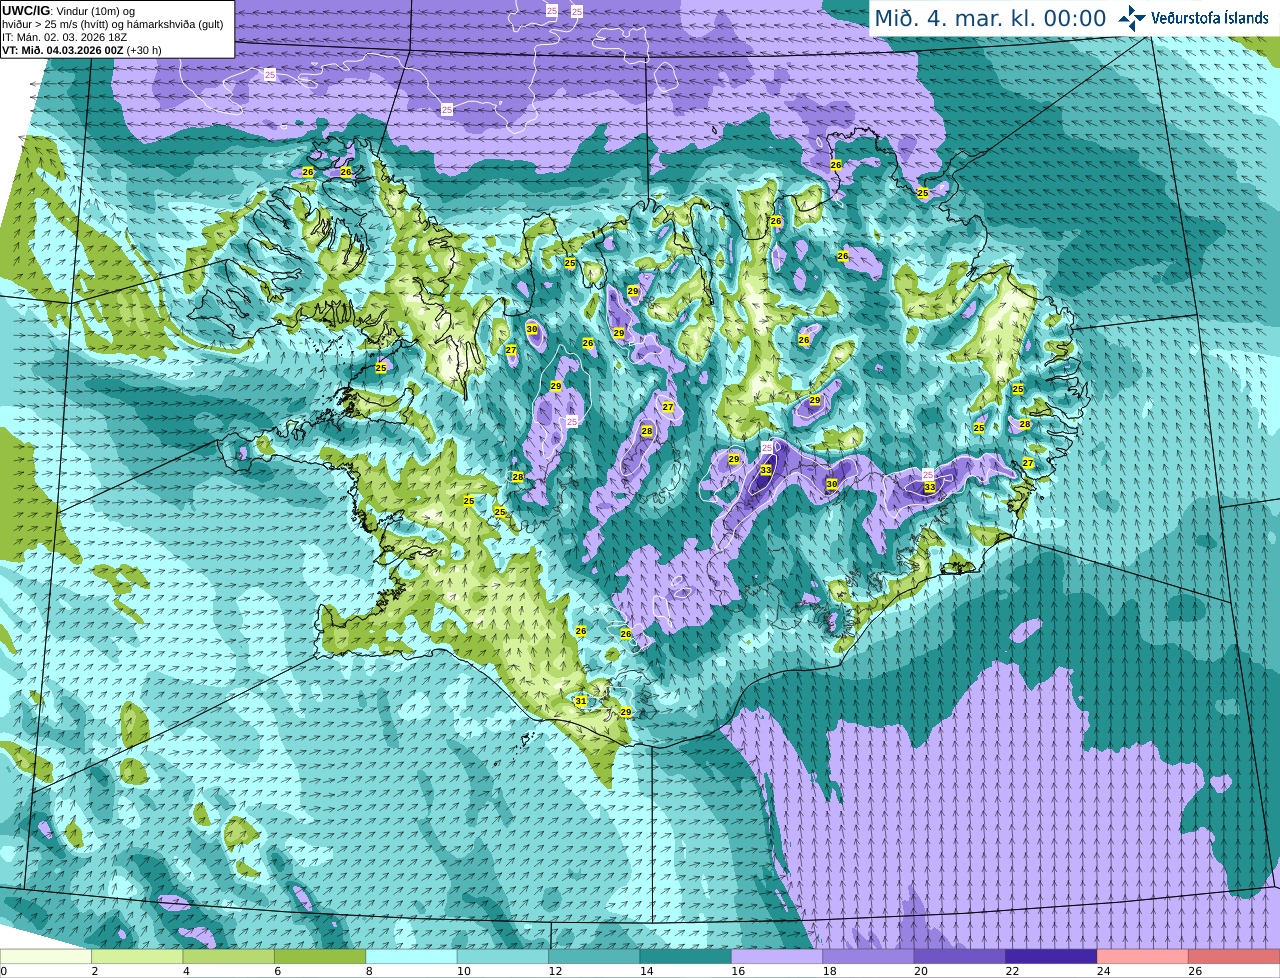Pick the olive green 6–8 legend swatch
1280x978 pixels.
[320, 957]
